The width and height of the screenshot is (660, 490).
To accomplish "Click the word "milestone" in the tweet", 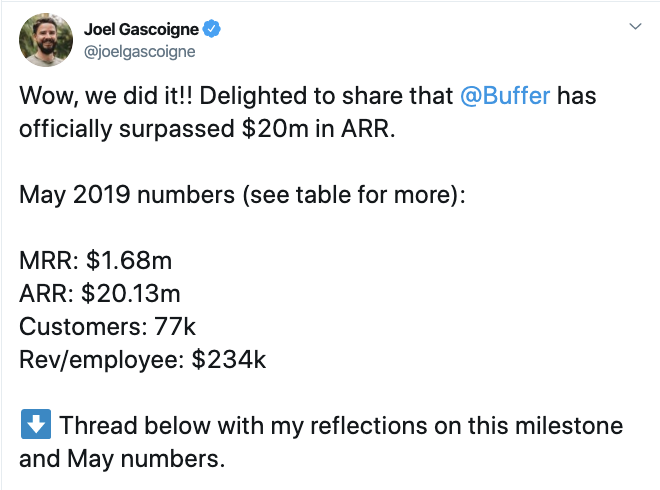I will (x=569, y=426).
